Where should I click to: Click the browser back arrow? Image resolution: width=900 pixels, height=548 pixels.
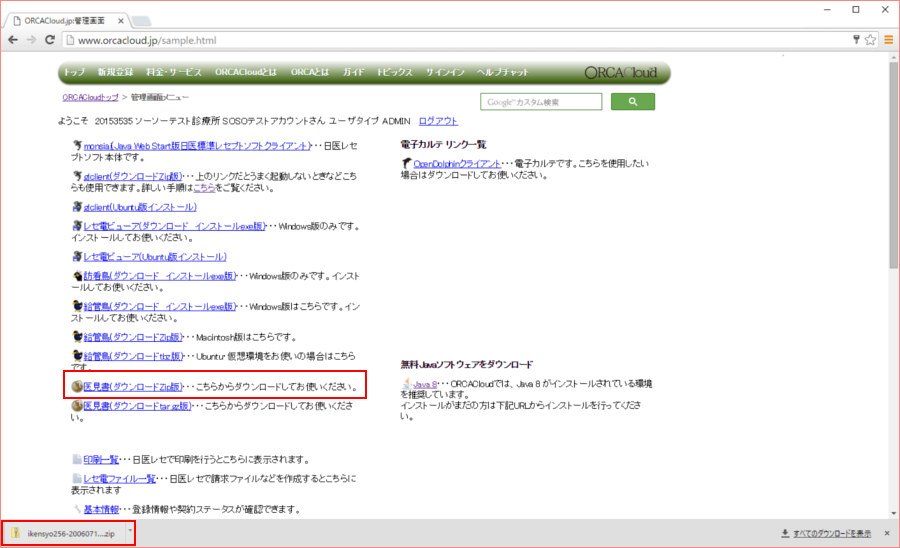[12, 40]
